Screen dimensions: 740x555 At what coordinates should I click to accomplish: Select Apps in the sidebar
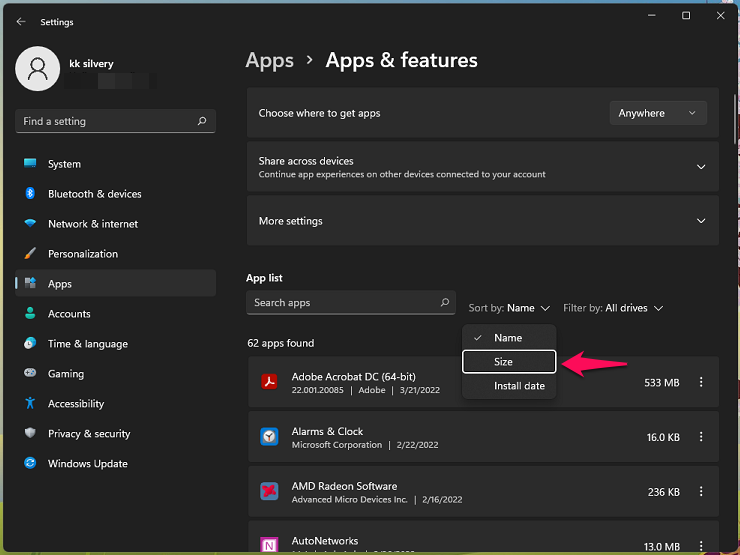click(x=116, y=284)
